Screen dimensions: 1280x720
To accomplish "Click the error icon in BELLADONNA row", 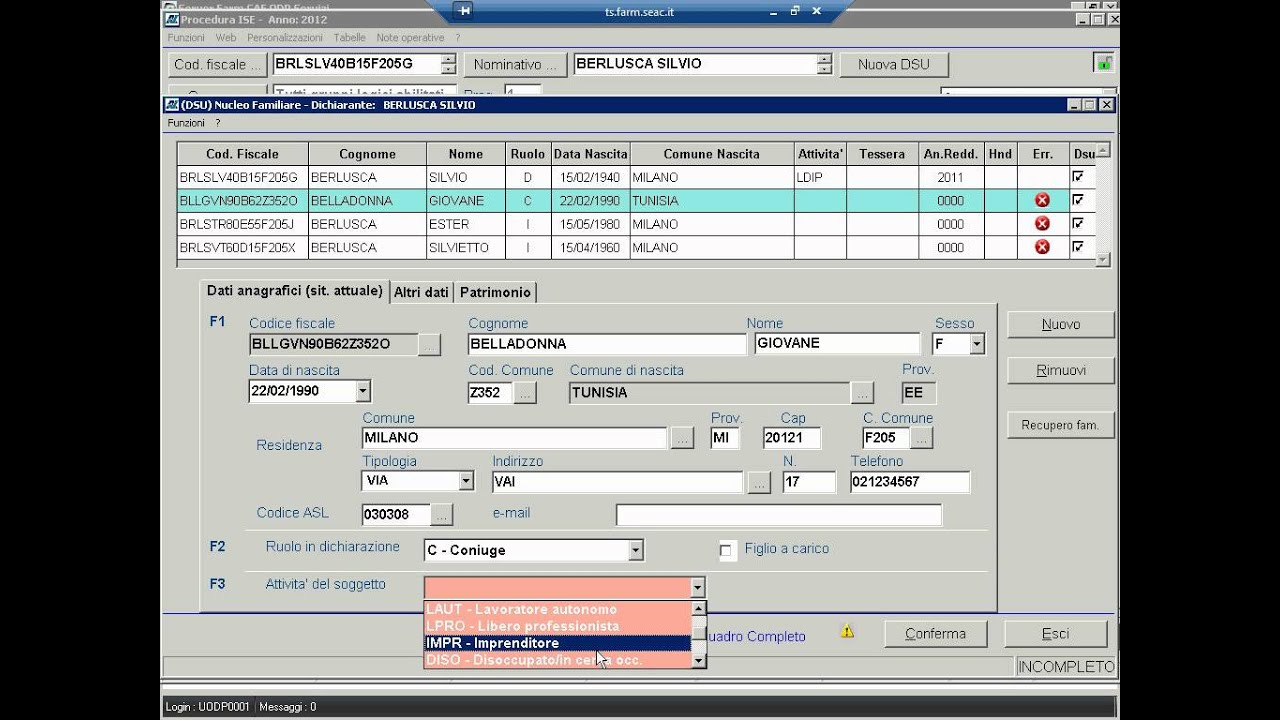I will coord(1042,201).
